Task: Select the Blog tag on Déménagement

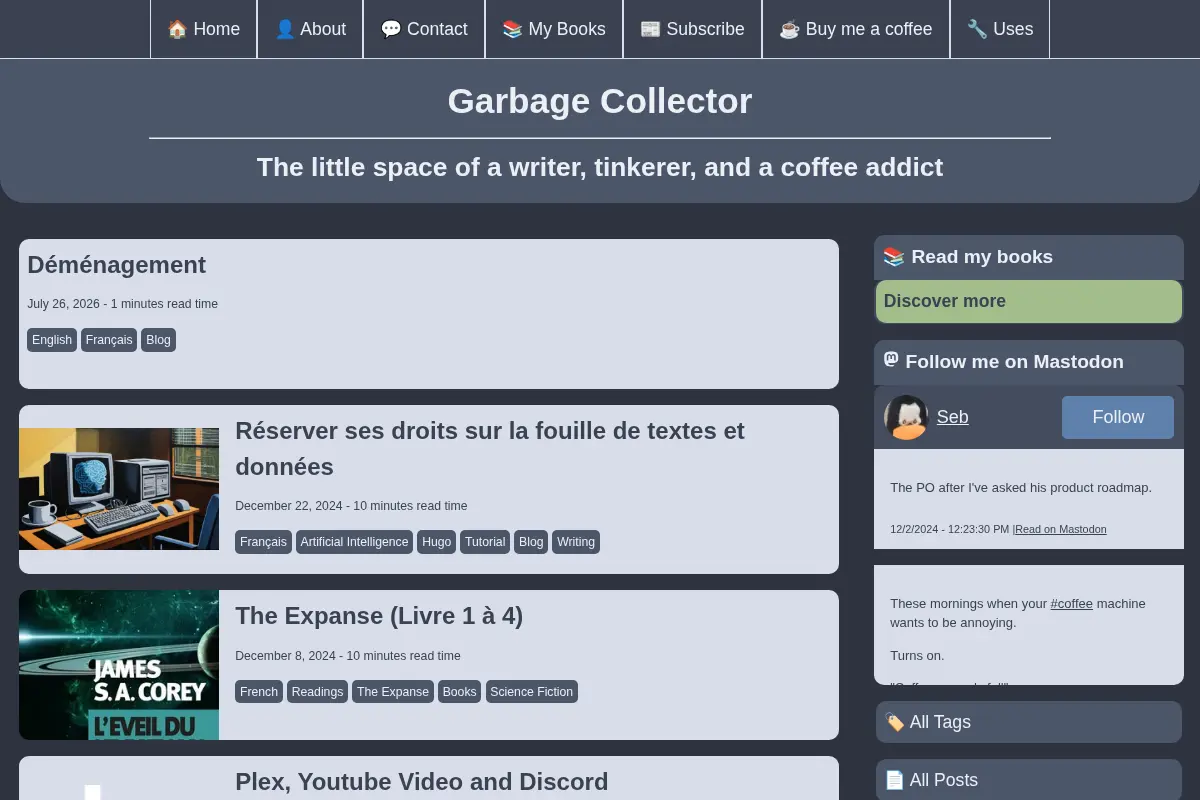Action: point(158,340)
